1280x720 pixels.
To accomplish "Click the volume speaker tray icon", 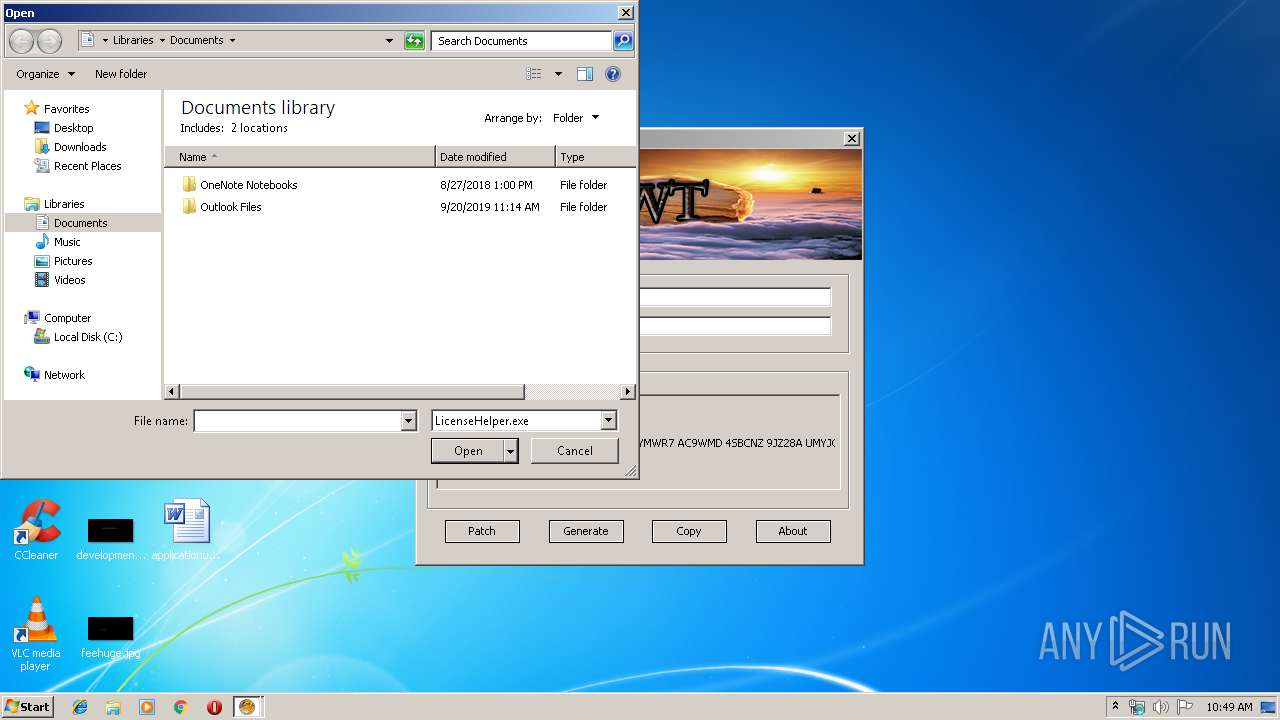I will click(x=1161, y=707).
